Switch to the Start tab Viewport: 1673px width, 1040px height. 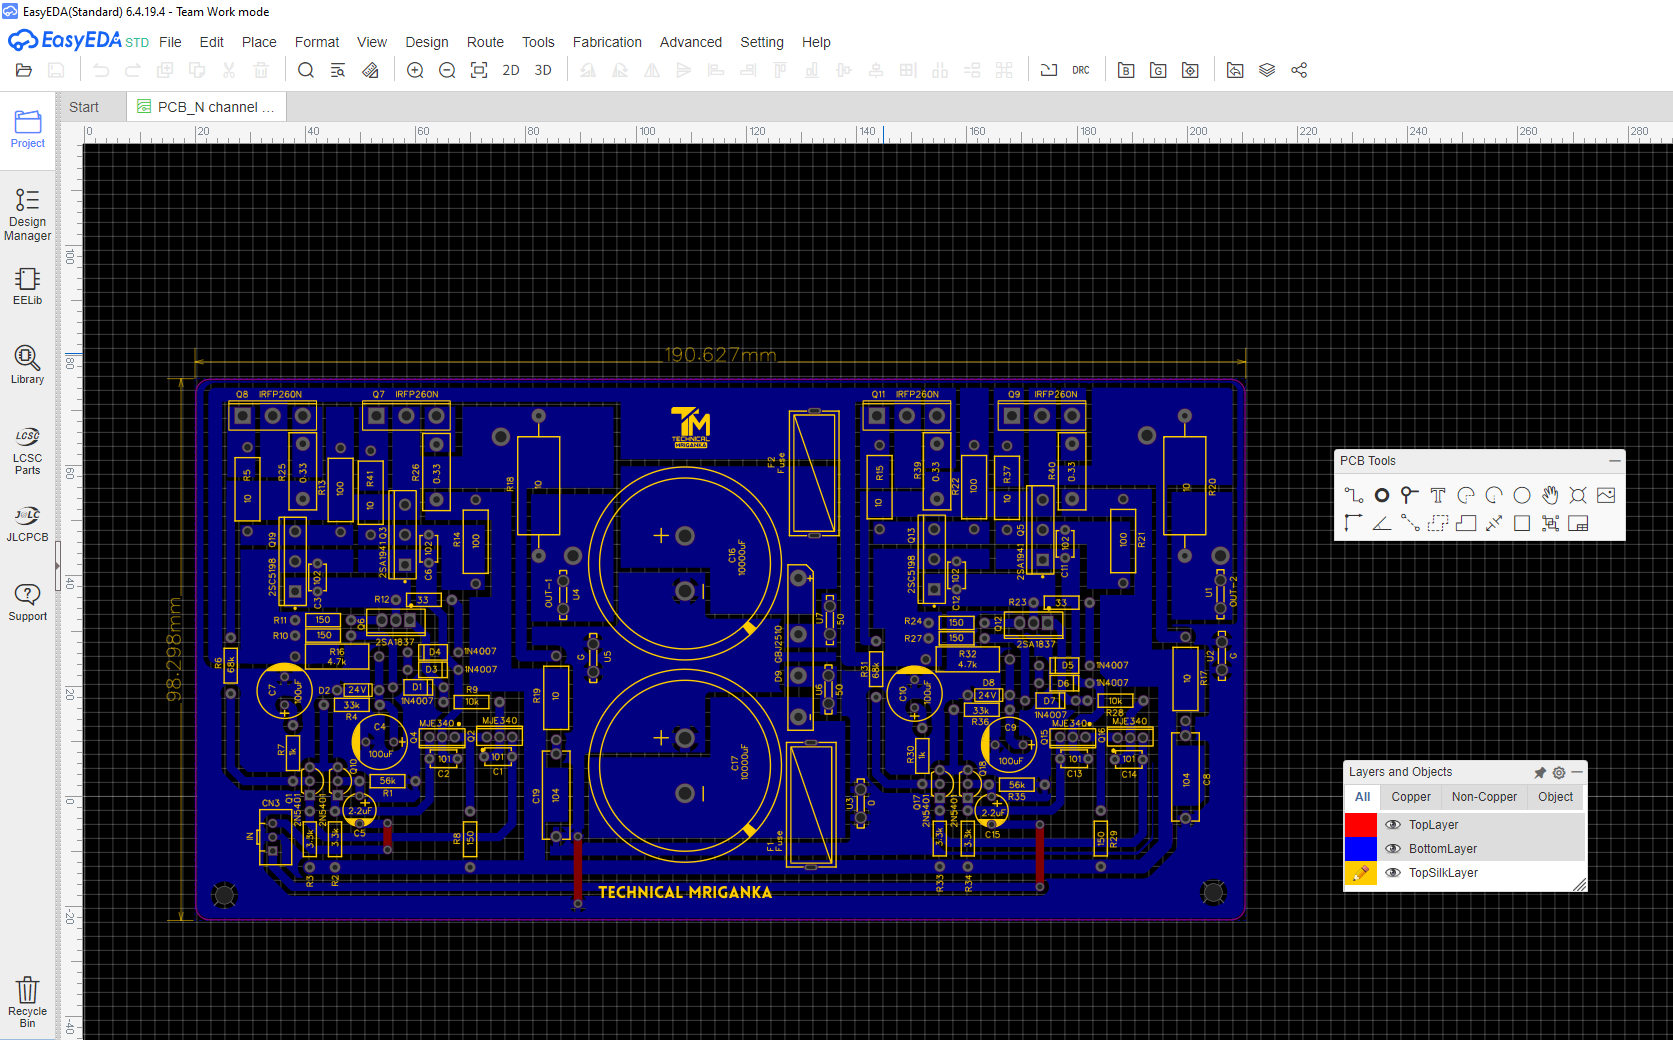tap(84, 107)
